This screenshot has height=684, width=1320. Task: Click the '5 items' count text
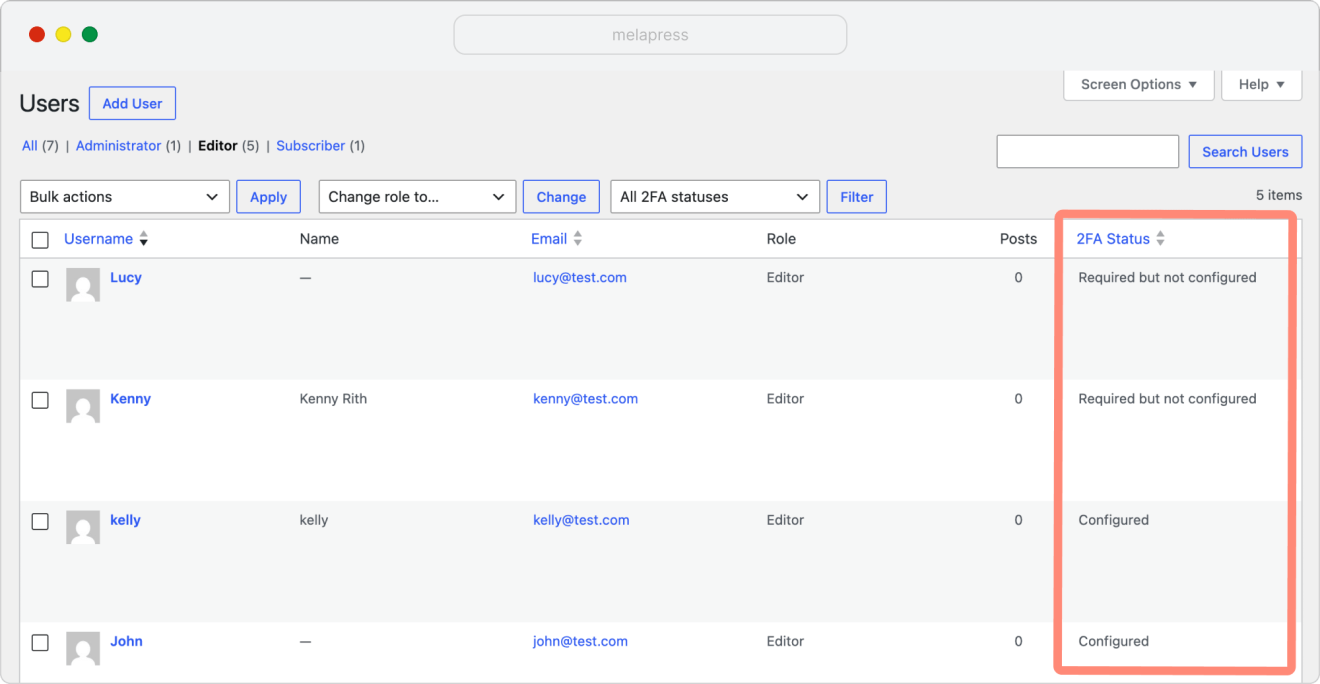click(1279, 195)
